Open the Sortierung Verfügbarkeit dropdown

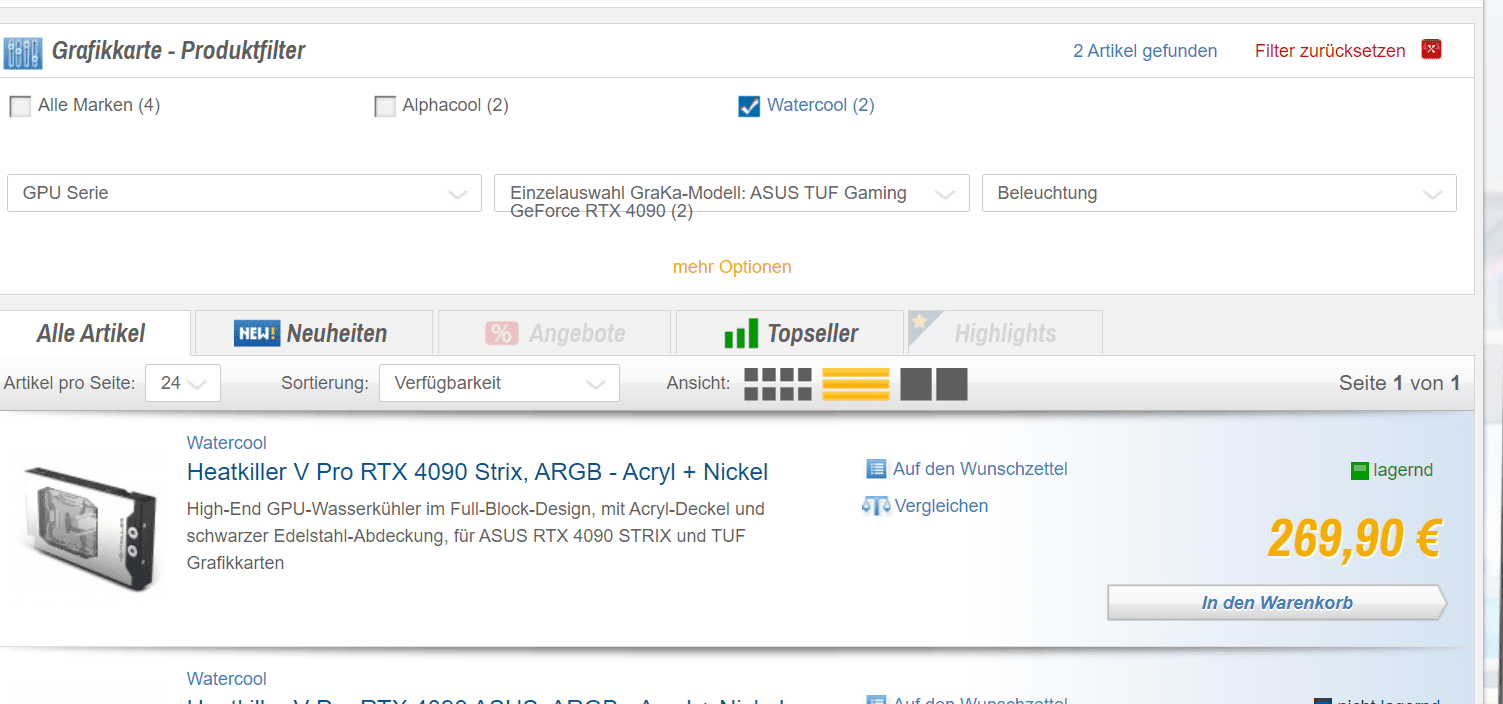(x=499, y=383)
